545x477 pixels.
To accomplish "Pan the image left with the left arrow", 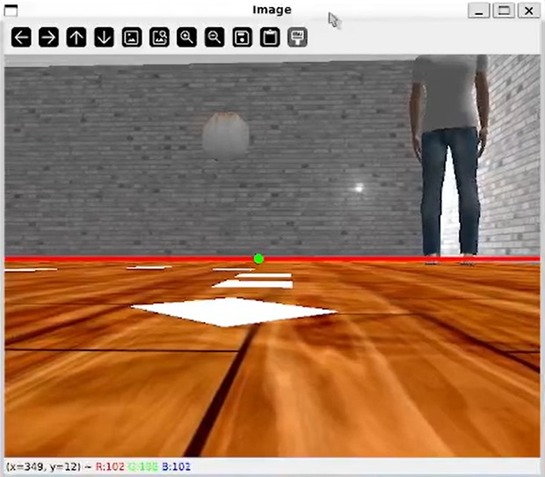I will (21, 37).
